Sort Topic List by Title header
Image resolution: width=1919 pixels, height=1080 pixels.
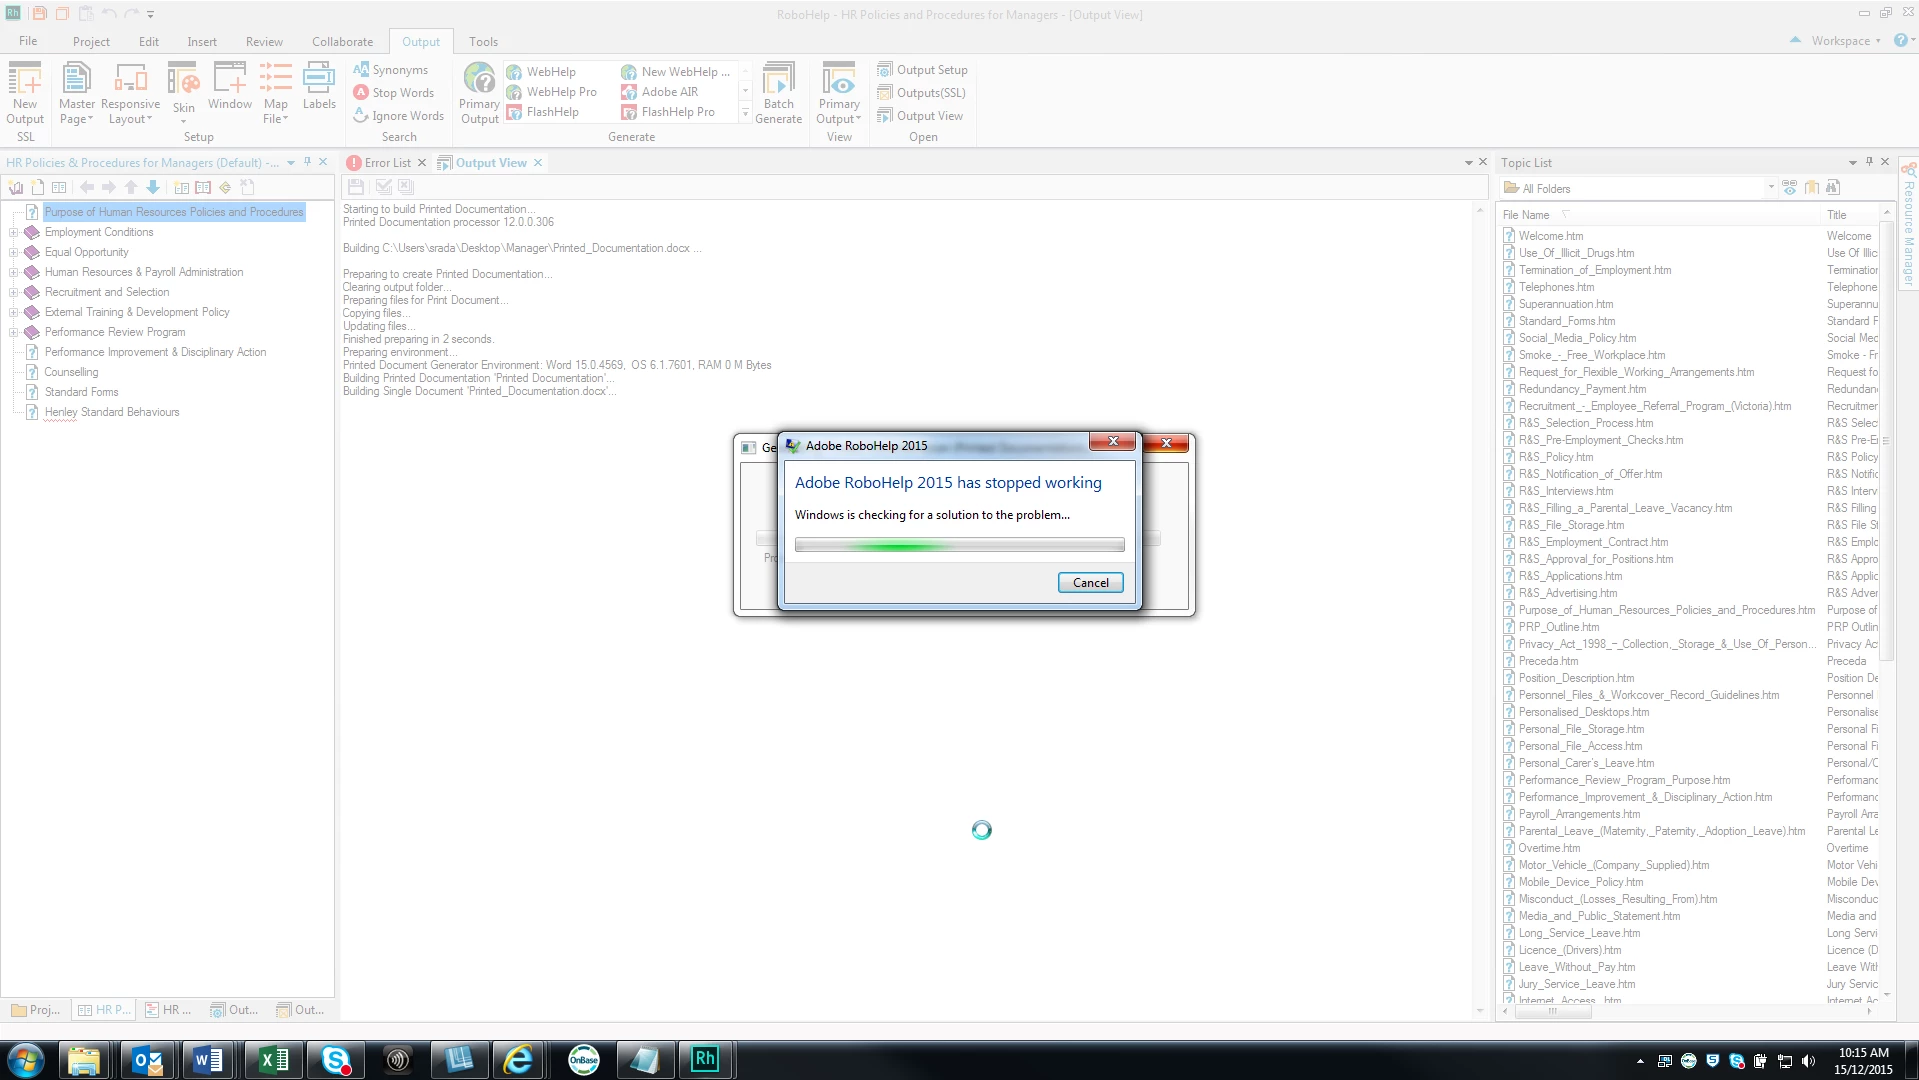(1851, 215)
